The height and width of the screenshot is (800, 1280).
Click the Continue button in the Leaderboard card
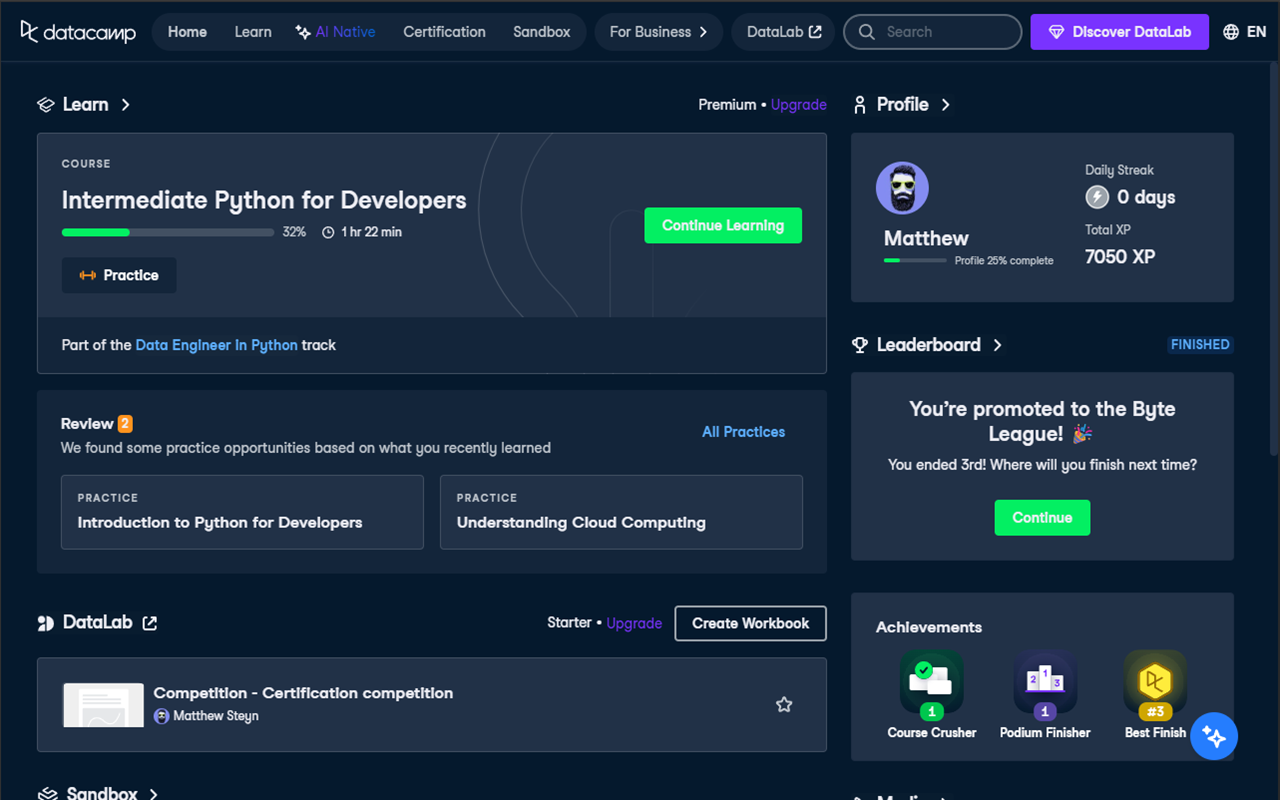pyautogui.click(x=1042, y=518)
